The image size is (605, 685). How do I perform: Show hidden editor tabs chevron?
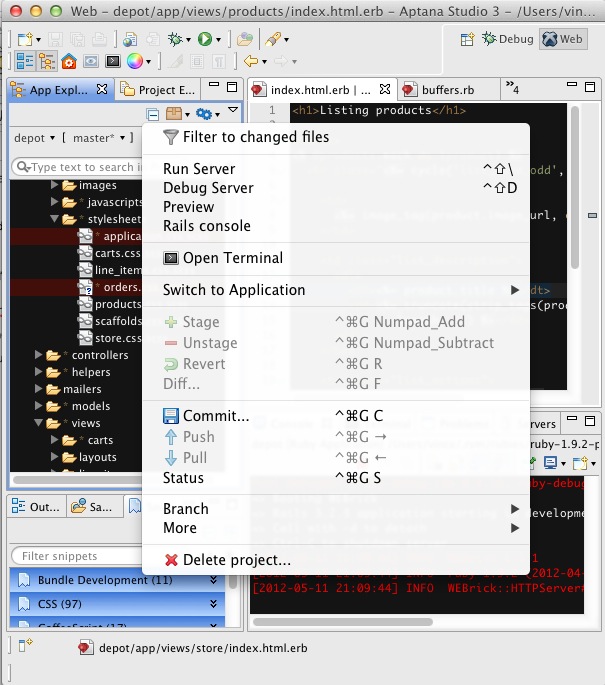click(x=512, y=86)
